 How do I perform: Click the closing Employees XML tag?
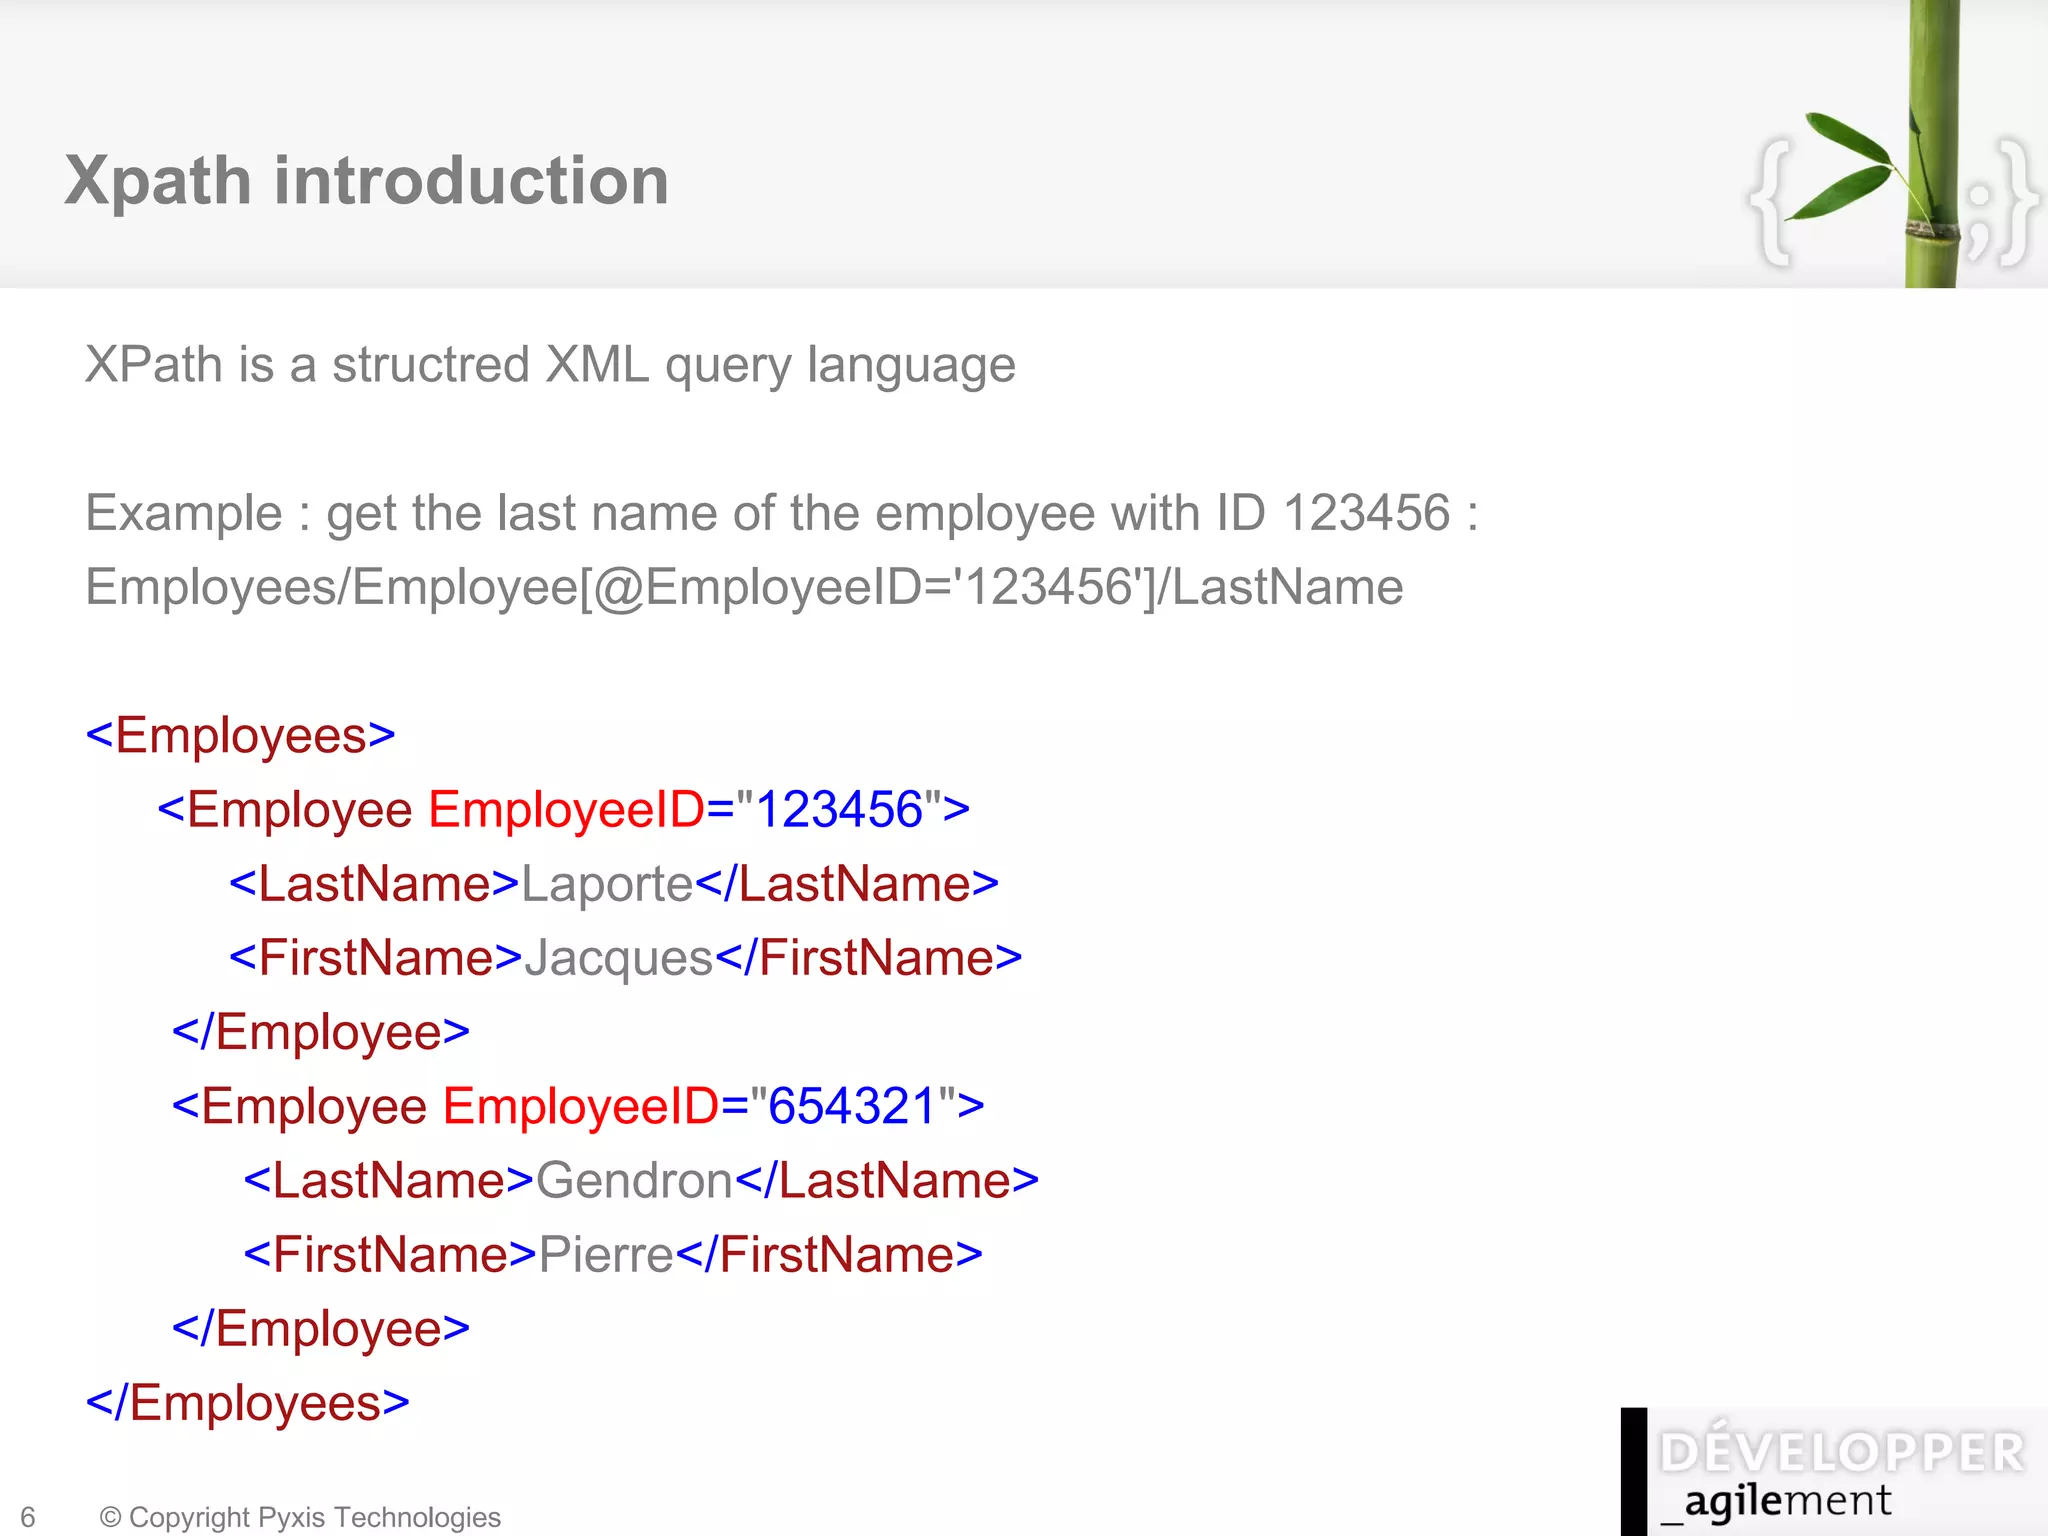tap(247, 1402)
